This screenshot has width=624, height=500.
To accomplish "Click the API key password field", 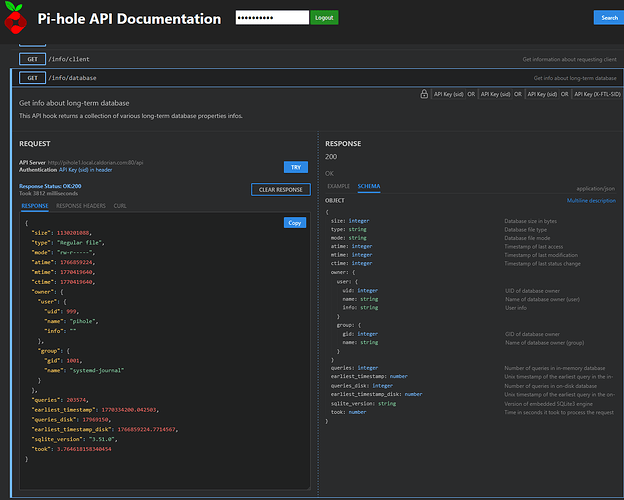I will 272,18.
